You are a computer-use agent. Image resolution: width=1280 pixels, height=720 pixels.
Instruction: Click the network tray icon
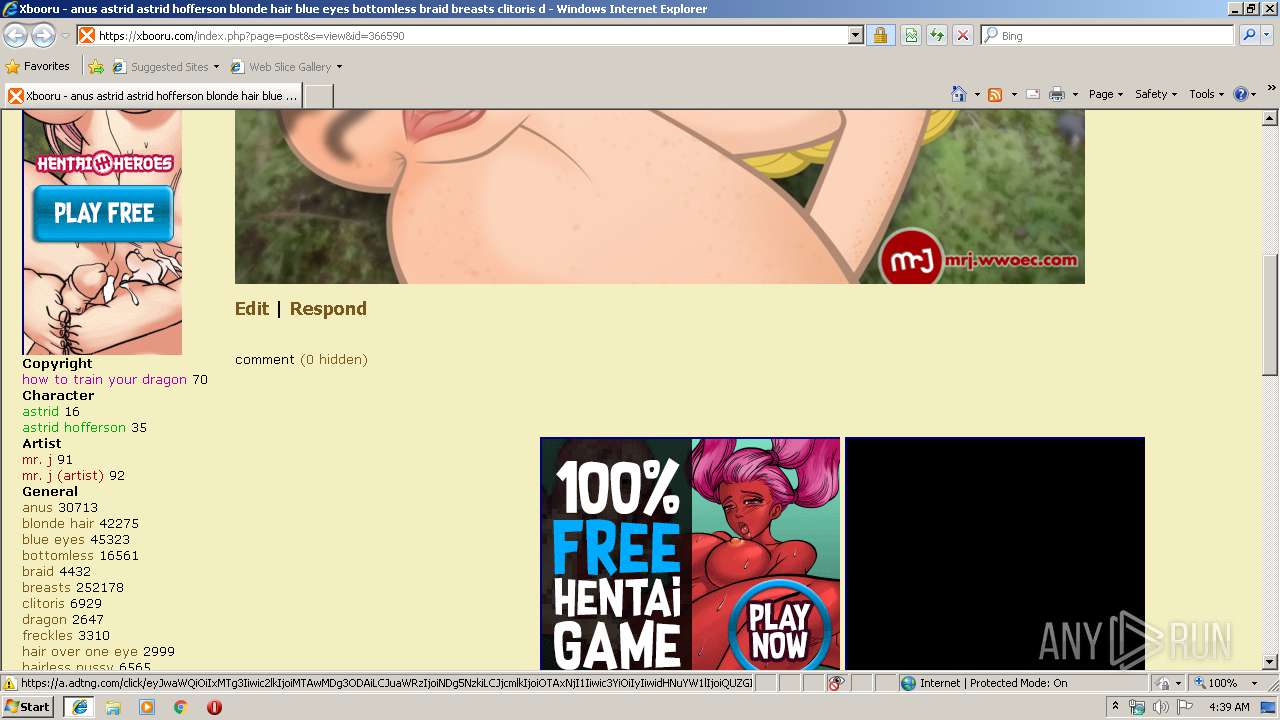point(1137,707)
